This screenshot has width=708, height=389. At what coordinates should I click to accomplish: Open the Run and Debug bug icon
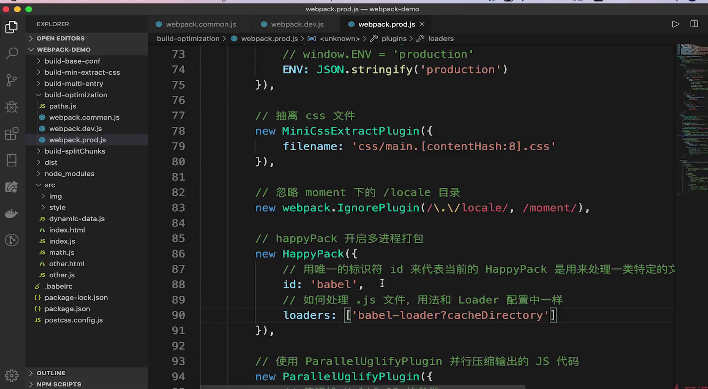[11, 107]
